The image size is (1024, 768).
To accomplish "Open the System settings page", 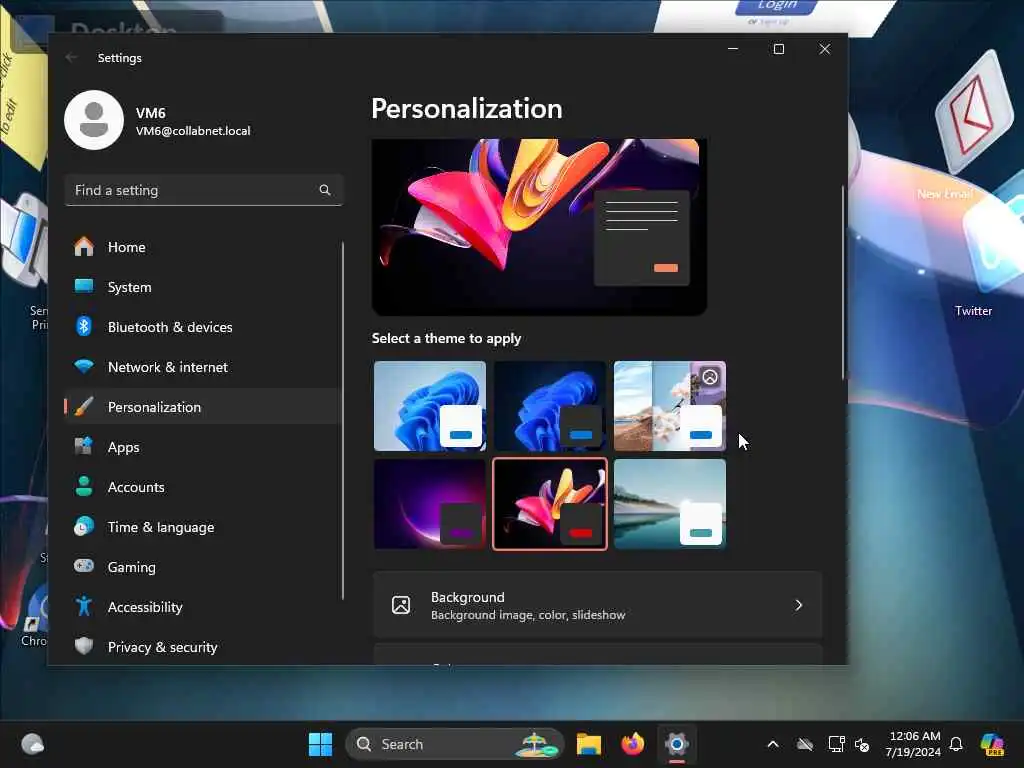I will (202, 287).
